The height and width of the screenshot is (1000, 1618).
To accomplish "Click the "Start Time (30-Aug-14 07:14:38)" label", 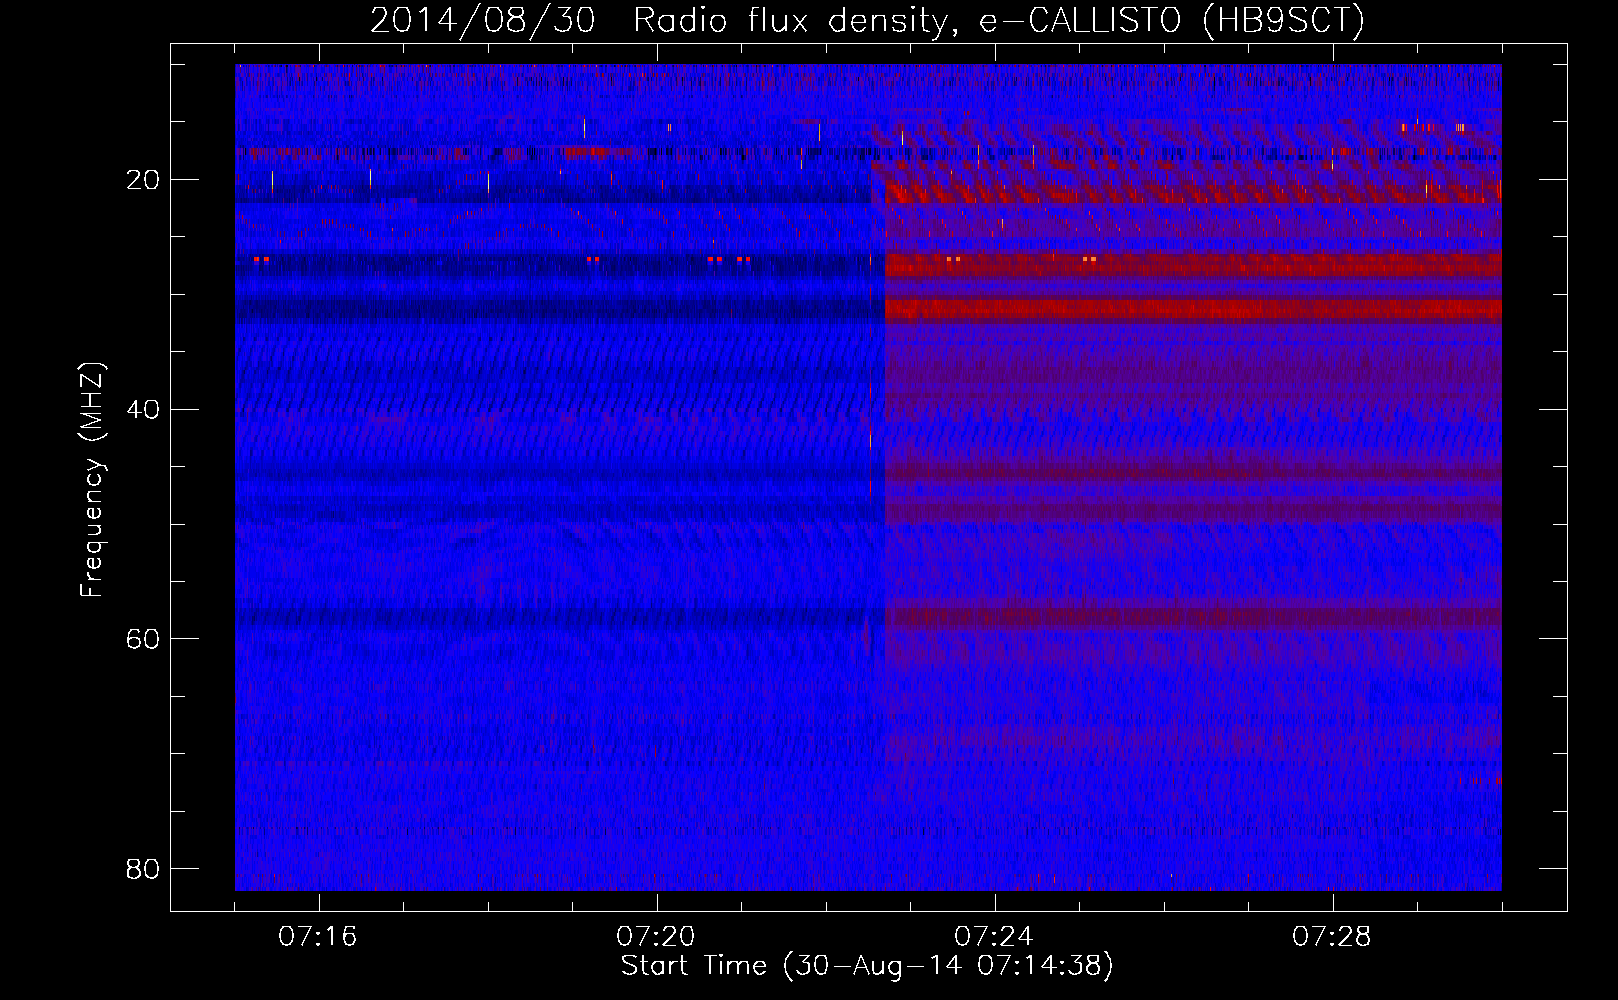I will [x=867, y=966].
